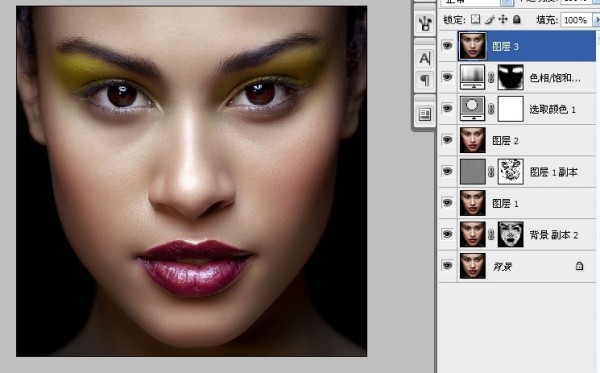
Task: Click the chain link on 背景 副本 2
Action: tap(491, 235)
